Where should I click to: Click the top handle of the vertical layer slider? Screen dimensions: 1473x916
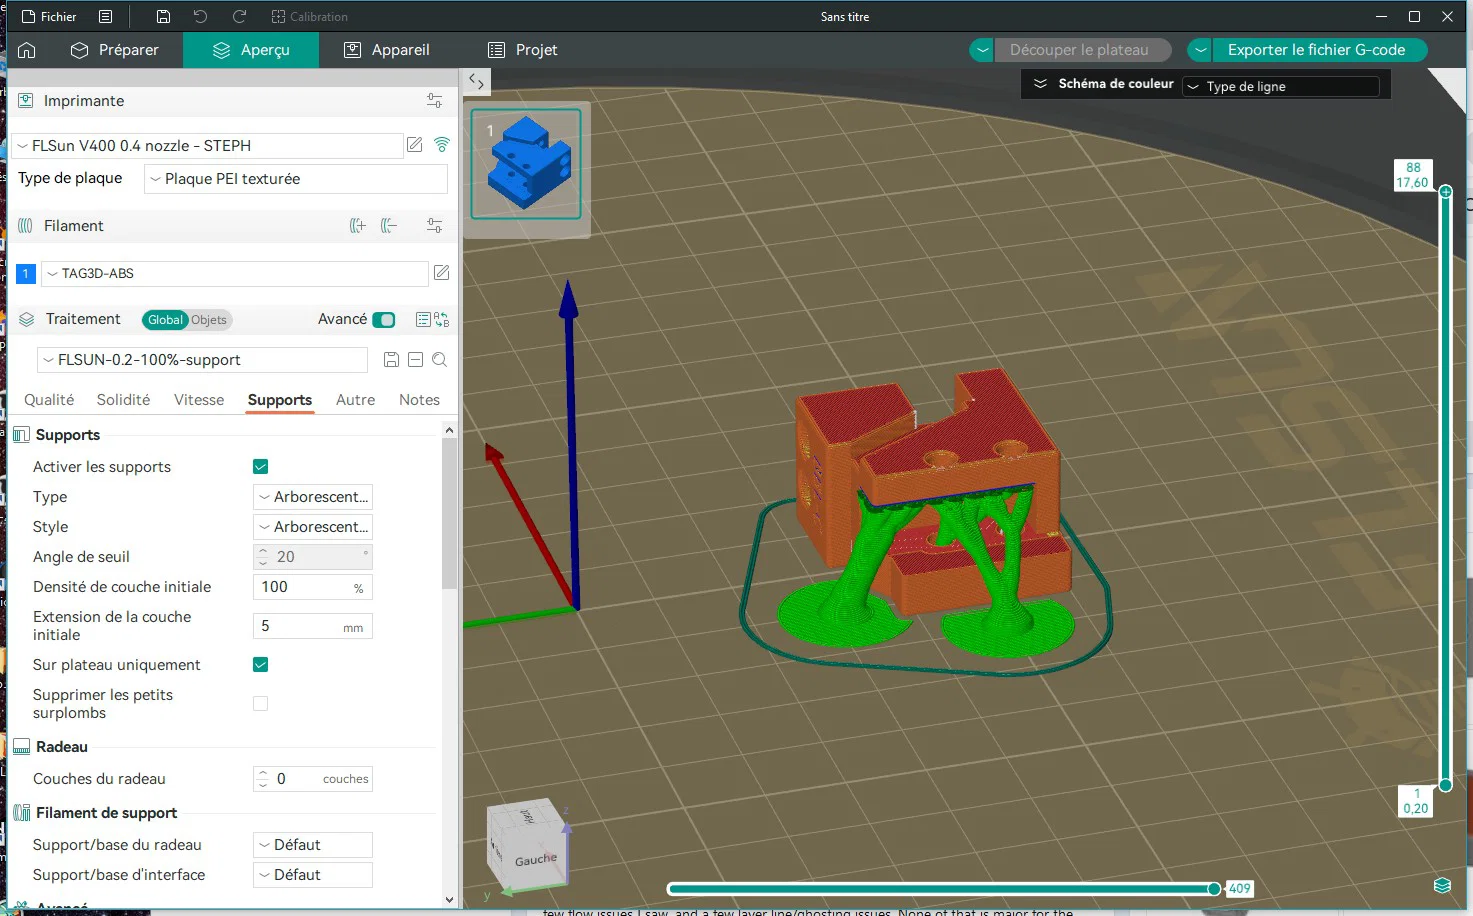(1445, 191)
